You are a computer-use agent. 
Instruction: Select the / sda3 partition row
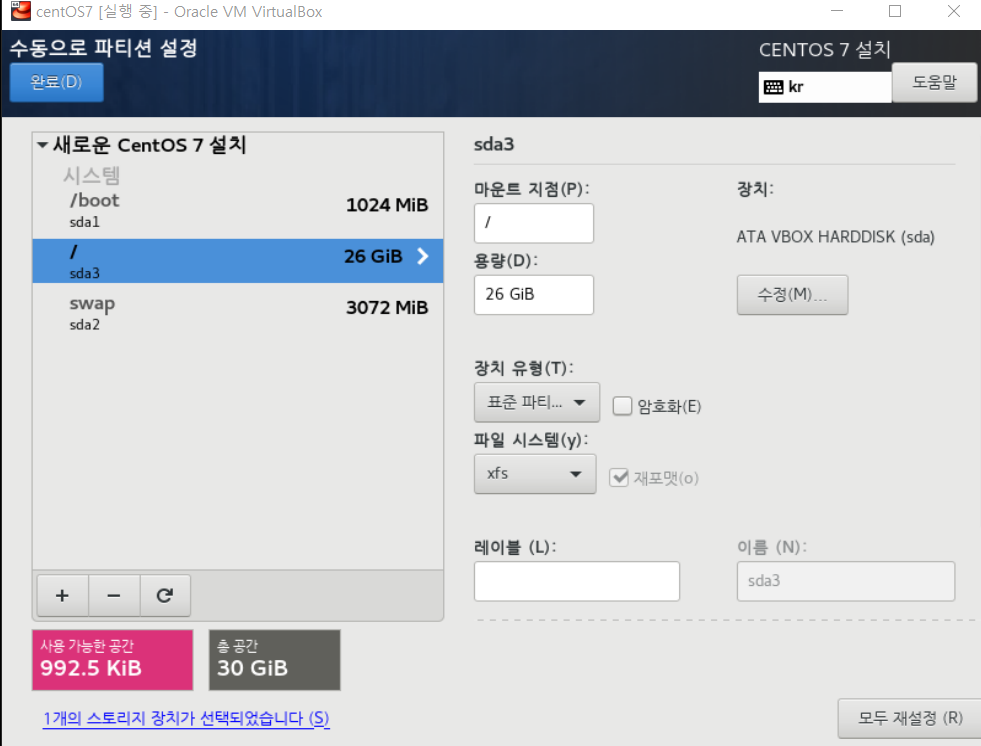point(238,260)
